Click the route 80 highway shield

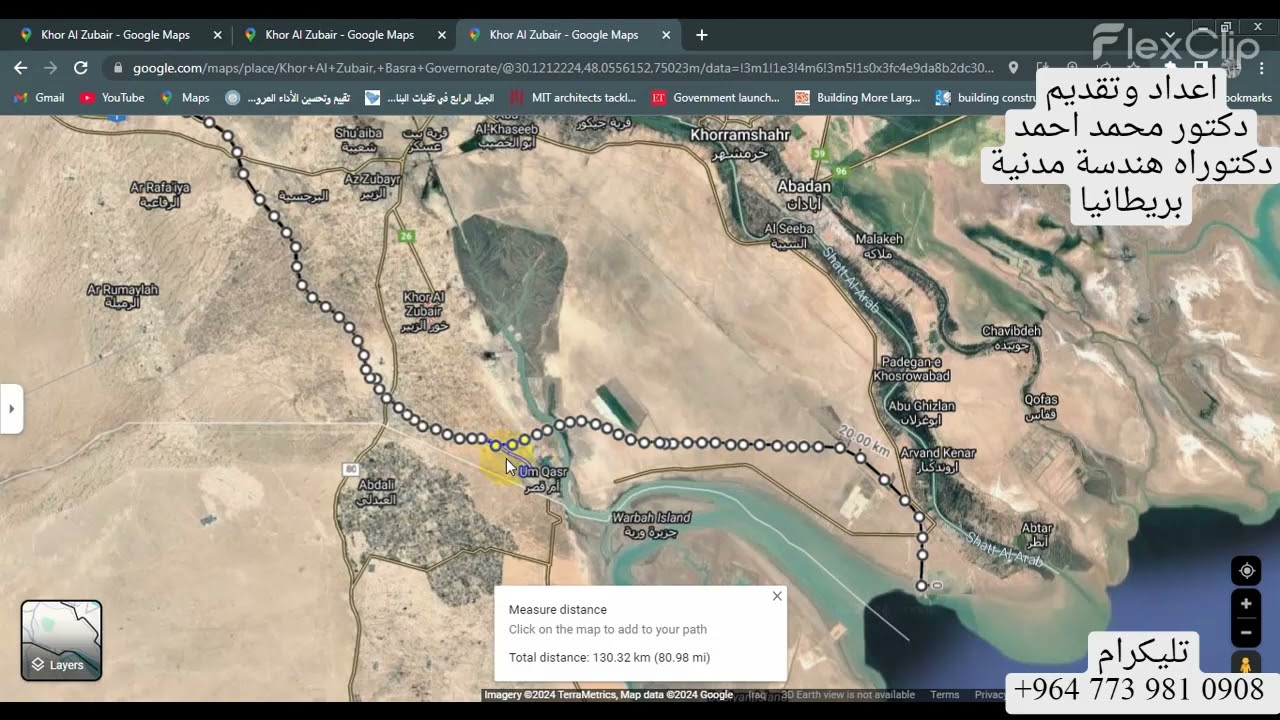[351, 469]
